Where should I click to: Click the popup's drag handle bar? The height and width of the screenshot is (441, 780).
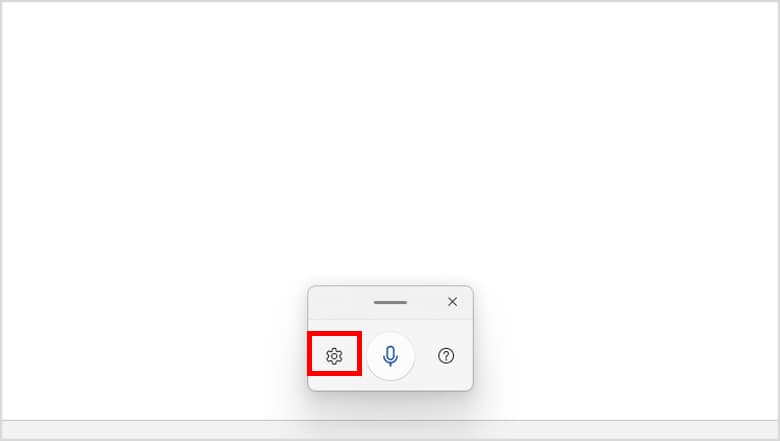pyautogui.click(x=390, y=302)
